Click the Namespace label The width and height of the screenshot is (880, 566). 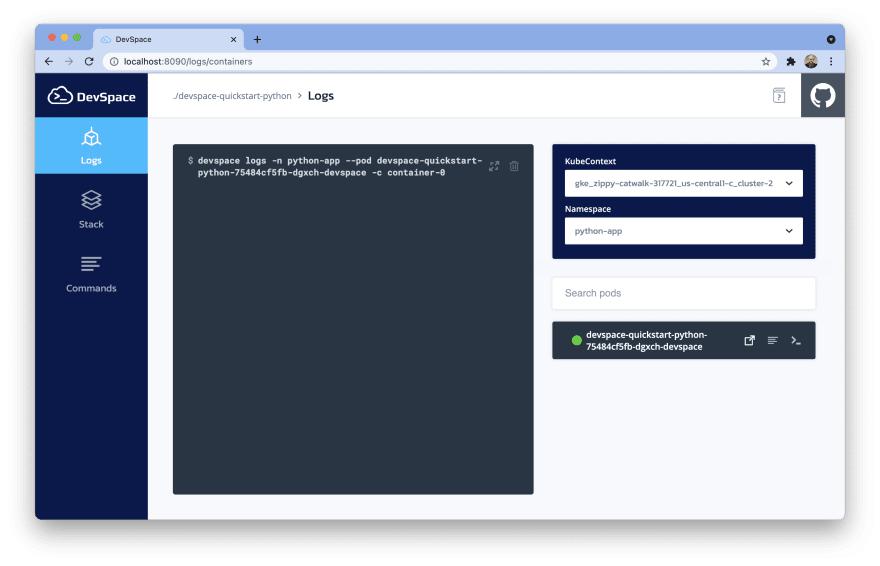[x=588, y=209]
